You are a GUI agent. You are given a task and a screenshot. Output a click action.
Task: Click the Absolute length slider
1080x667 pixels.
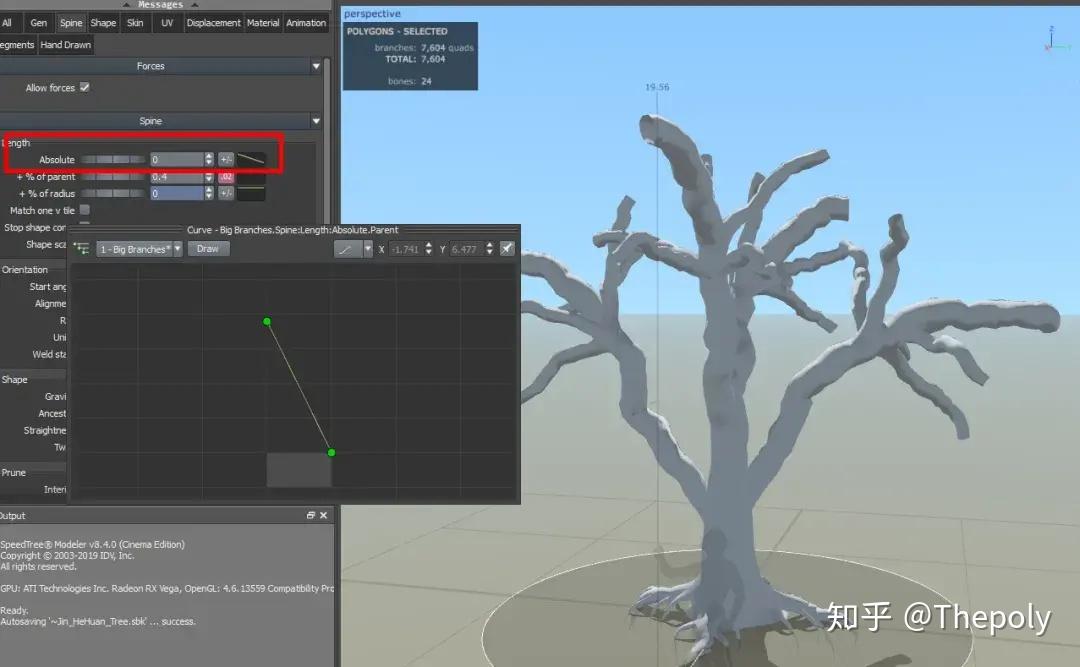(114, 159)
